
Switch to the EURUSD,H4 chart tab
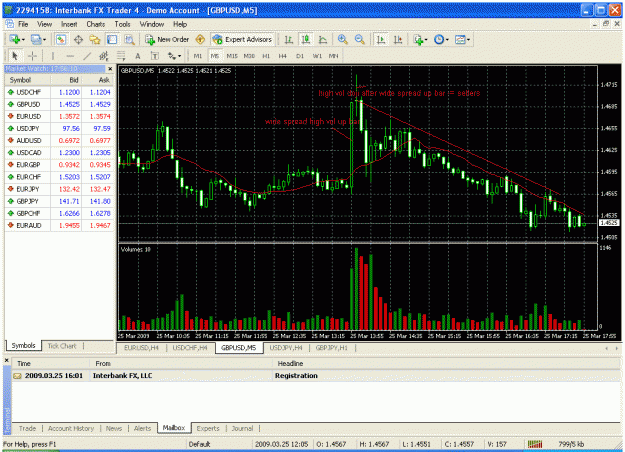pyautogui.click(x=142, y=348)
